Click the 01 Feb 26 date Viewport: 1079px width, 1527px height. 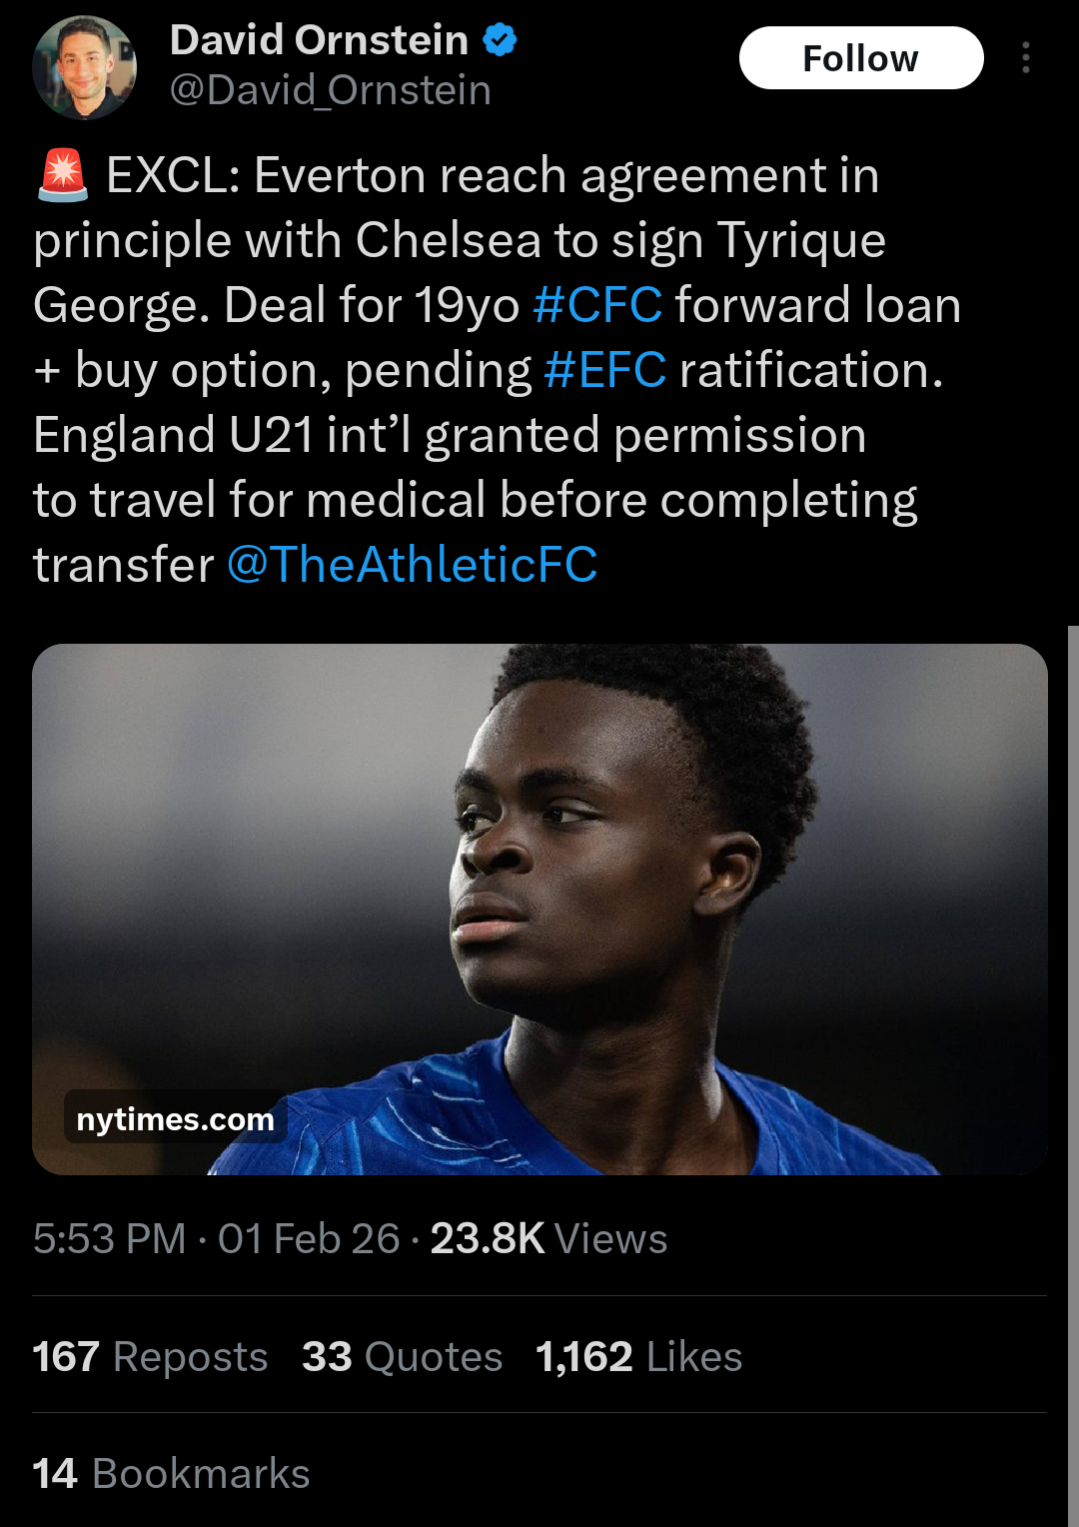308,1239
